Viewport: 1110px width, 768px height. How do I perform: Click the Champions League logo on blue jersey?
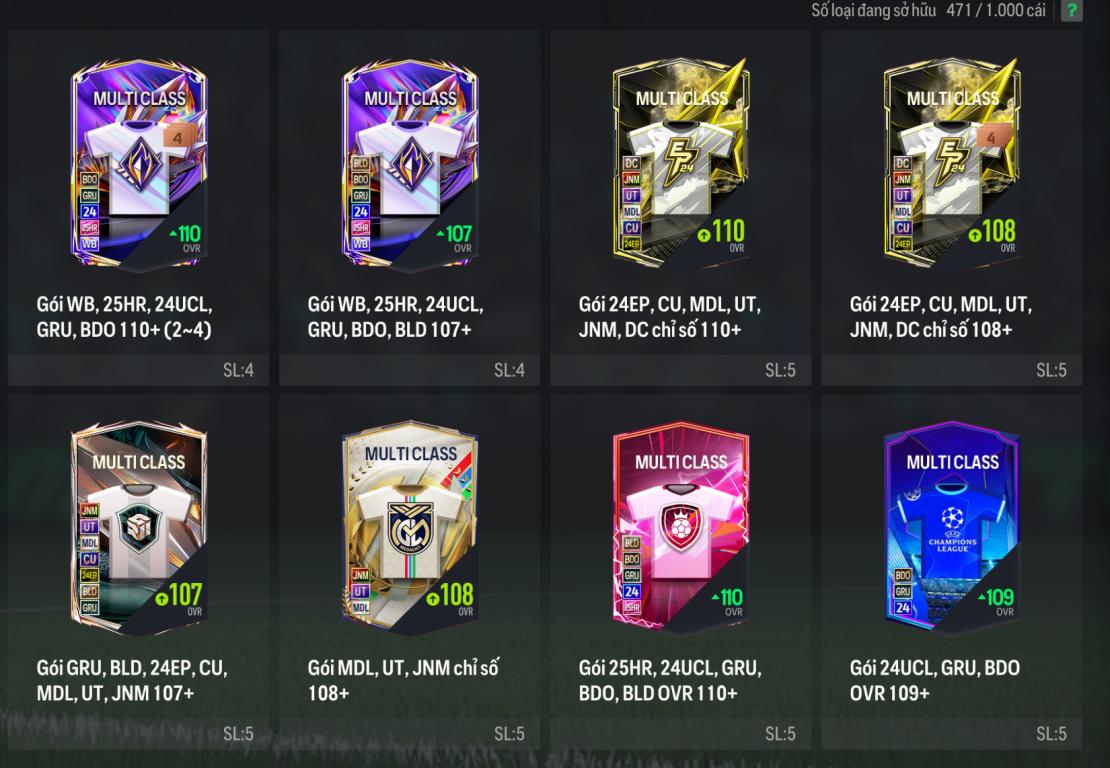952,529
